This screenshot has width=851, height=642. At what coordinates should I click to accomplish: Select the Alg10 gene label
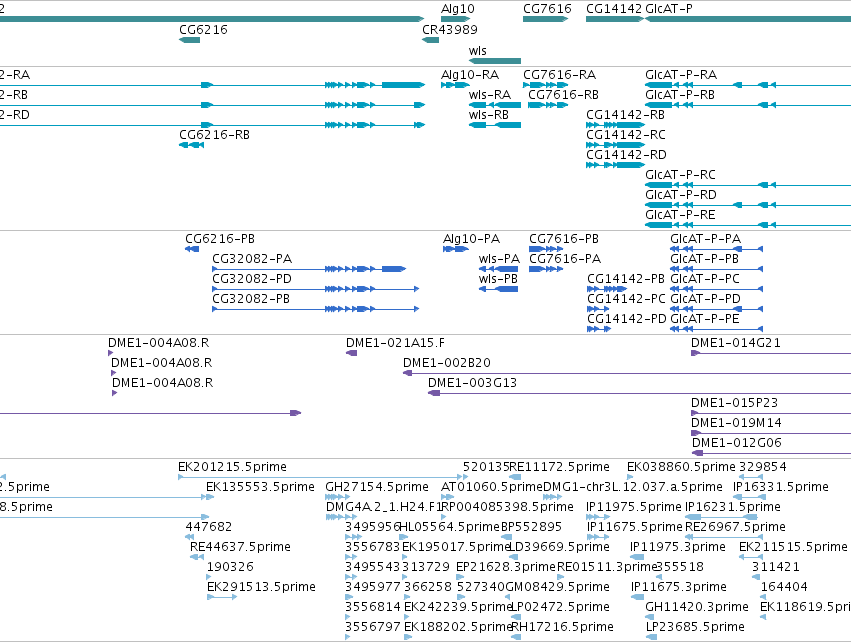pos(458,9)
